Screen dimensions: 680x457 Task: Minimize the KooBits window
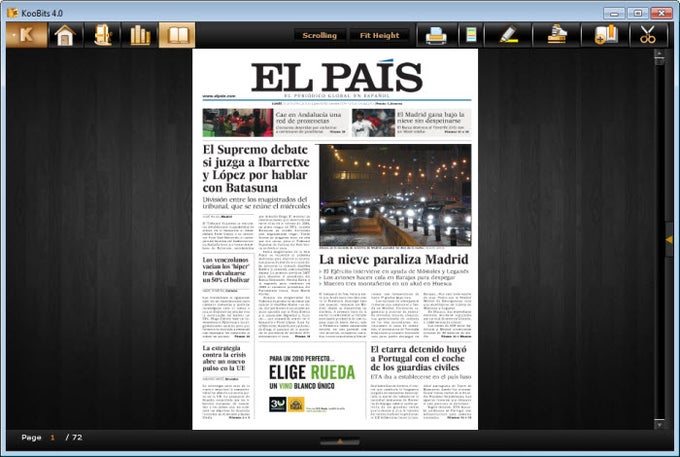click(x=614, y=13)
